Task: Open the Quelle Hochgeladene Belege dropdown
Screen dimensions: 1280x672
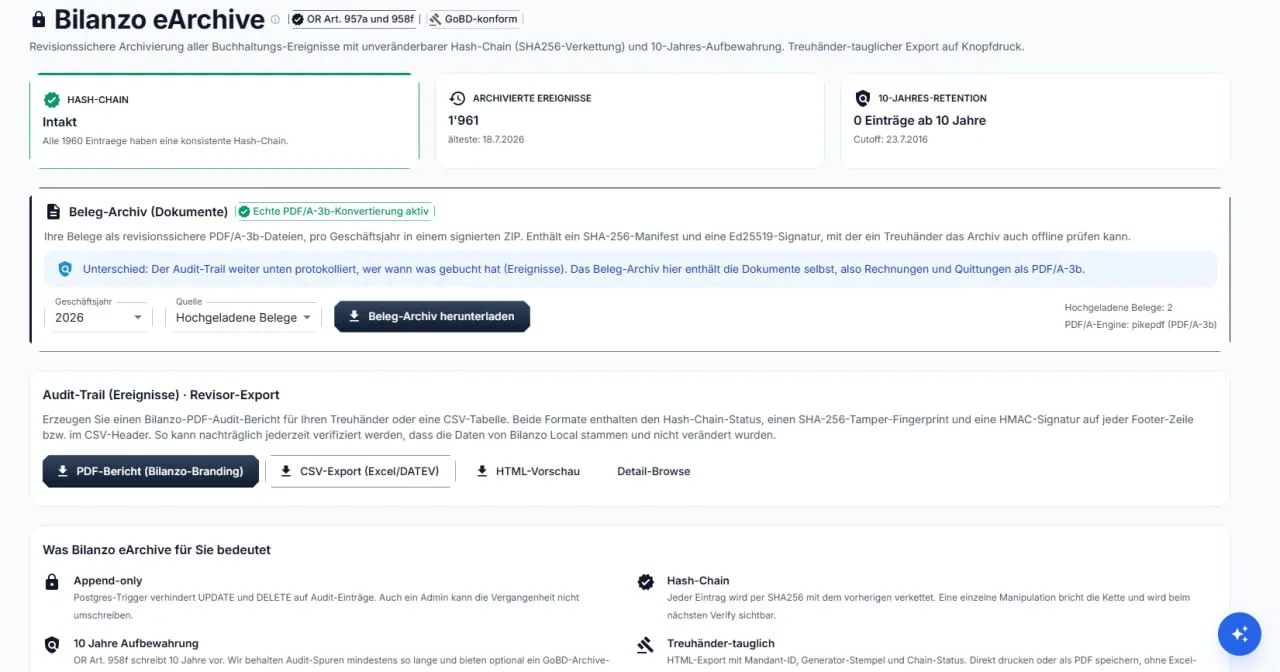Action: [x=245, y=317]
